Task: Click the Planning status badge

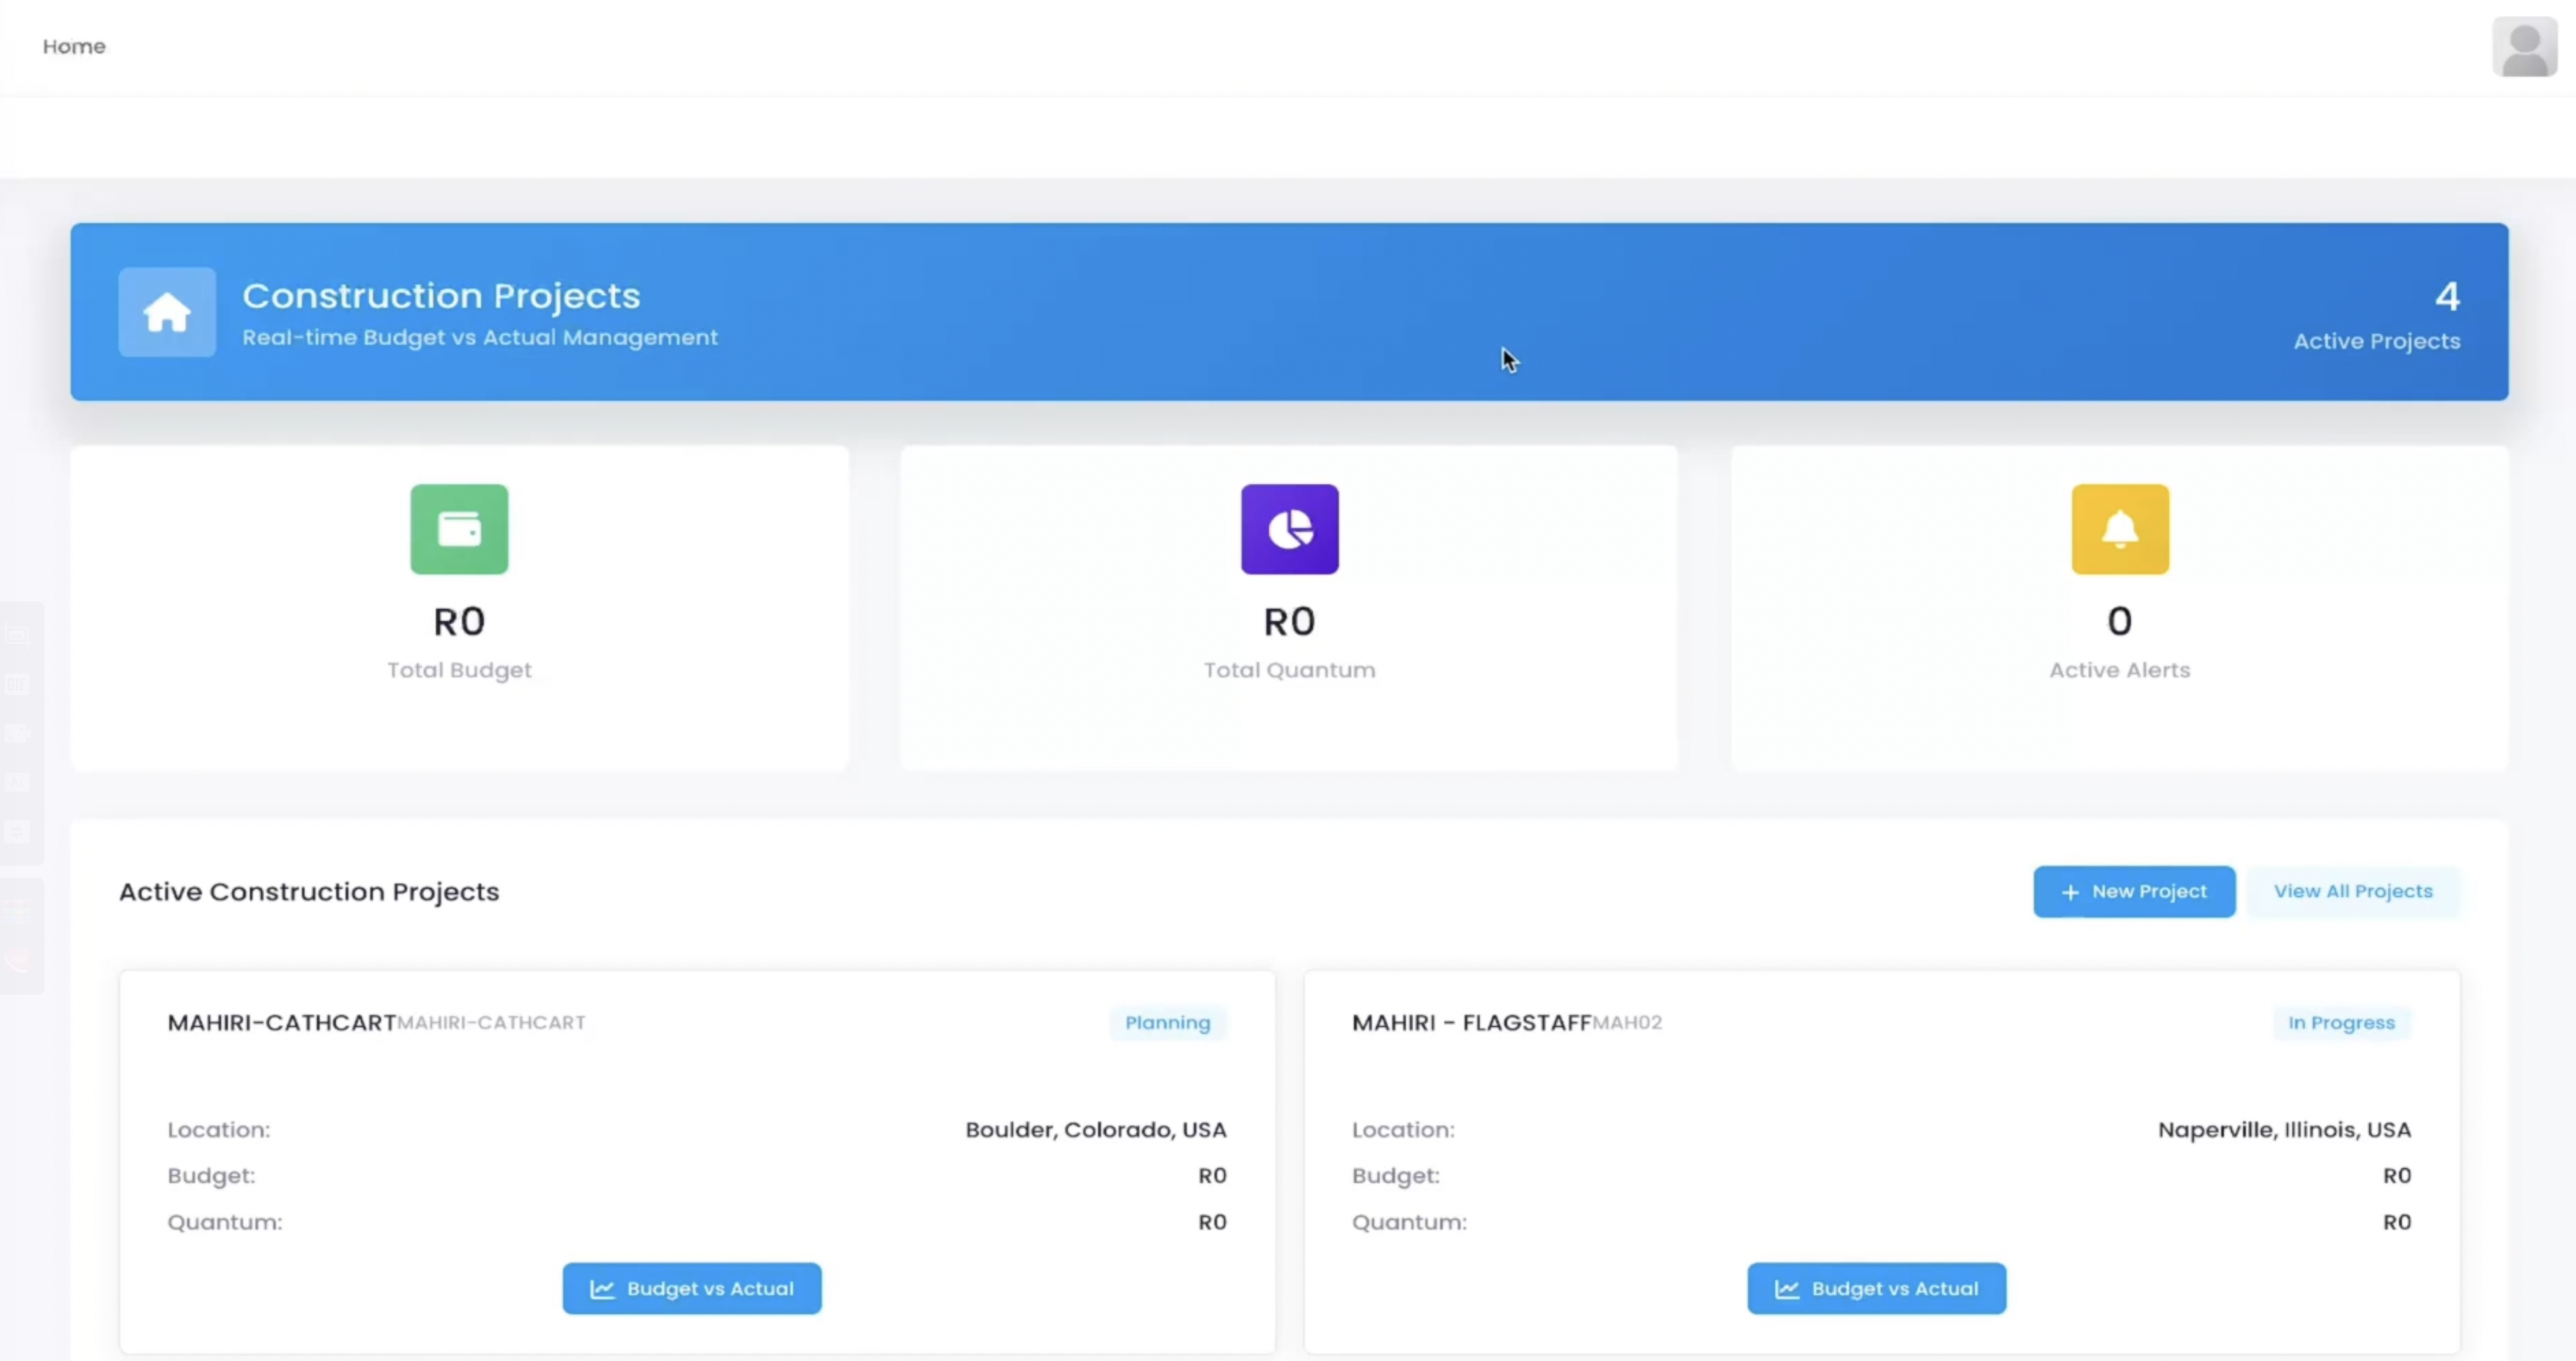Action: [x=1167, y=1022]
